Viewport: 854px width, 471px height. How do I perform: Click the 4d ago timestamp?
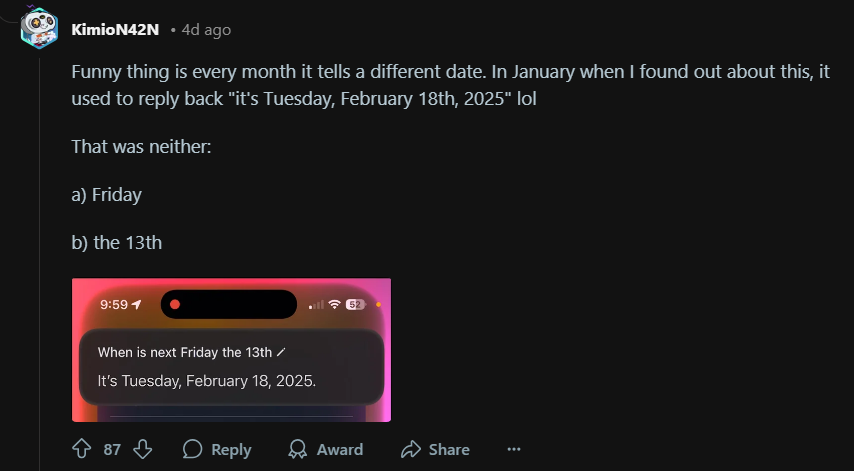pyautogui.click(x=206, y=29)
